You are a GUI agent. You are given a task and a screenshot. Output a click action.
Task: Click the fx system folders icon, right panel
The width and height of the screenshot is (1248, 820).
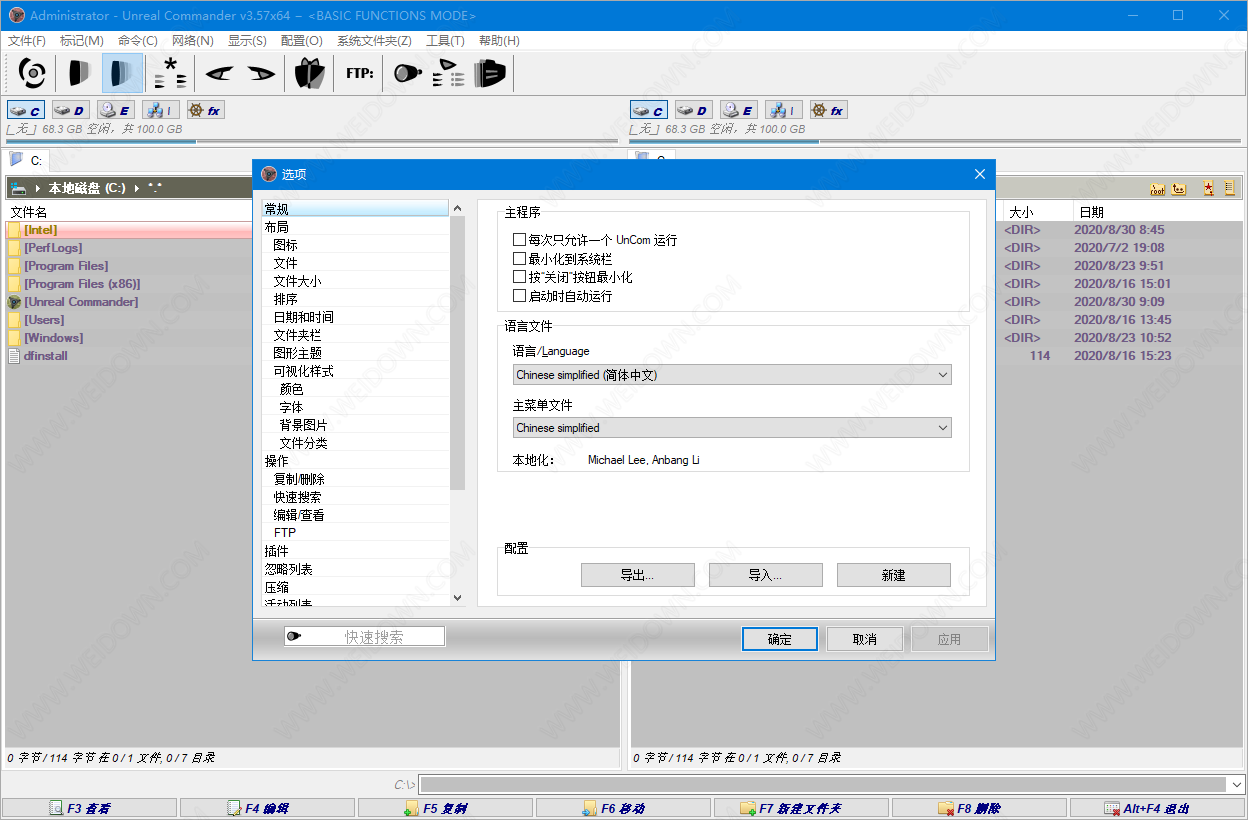coord(828,110)
